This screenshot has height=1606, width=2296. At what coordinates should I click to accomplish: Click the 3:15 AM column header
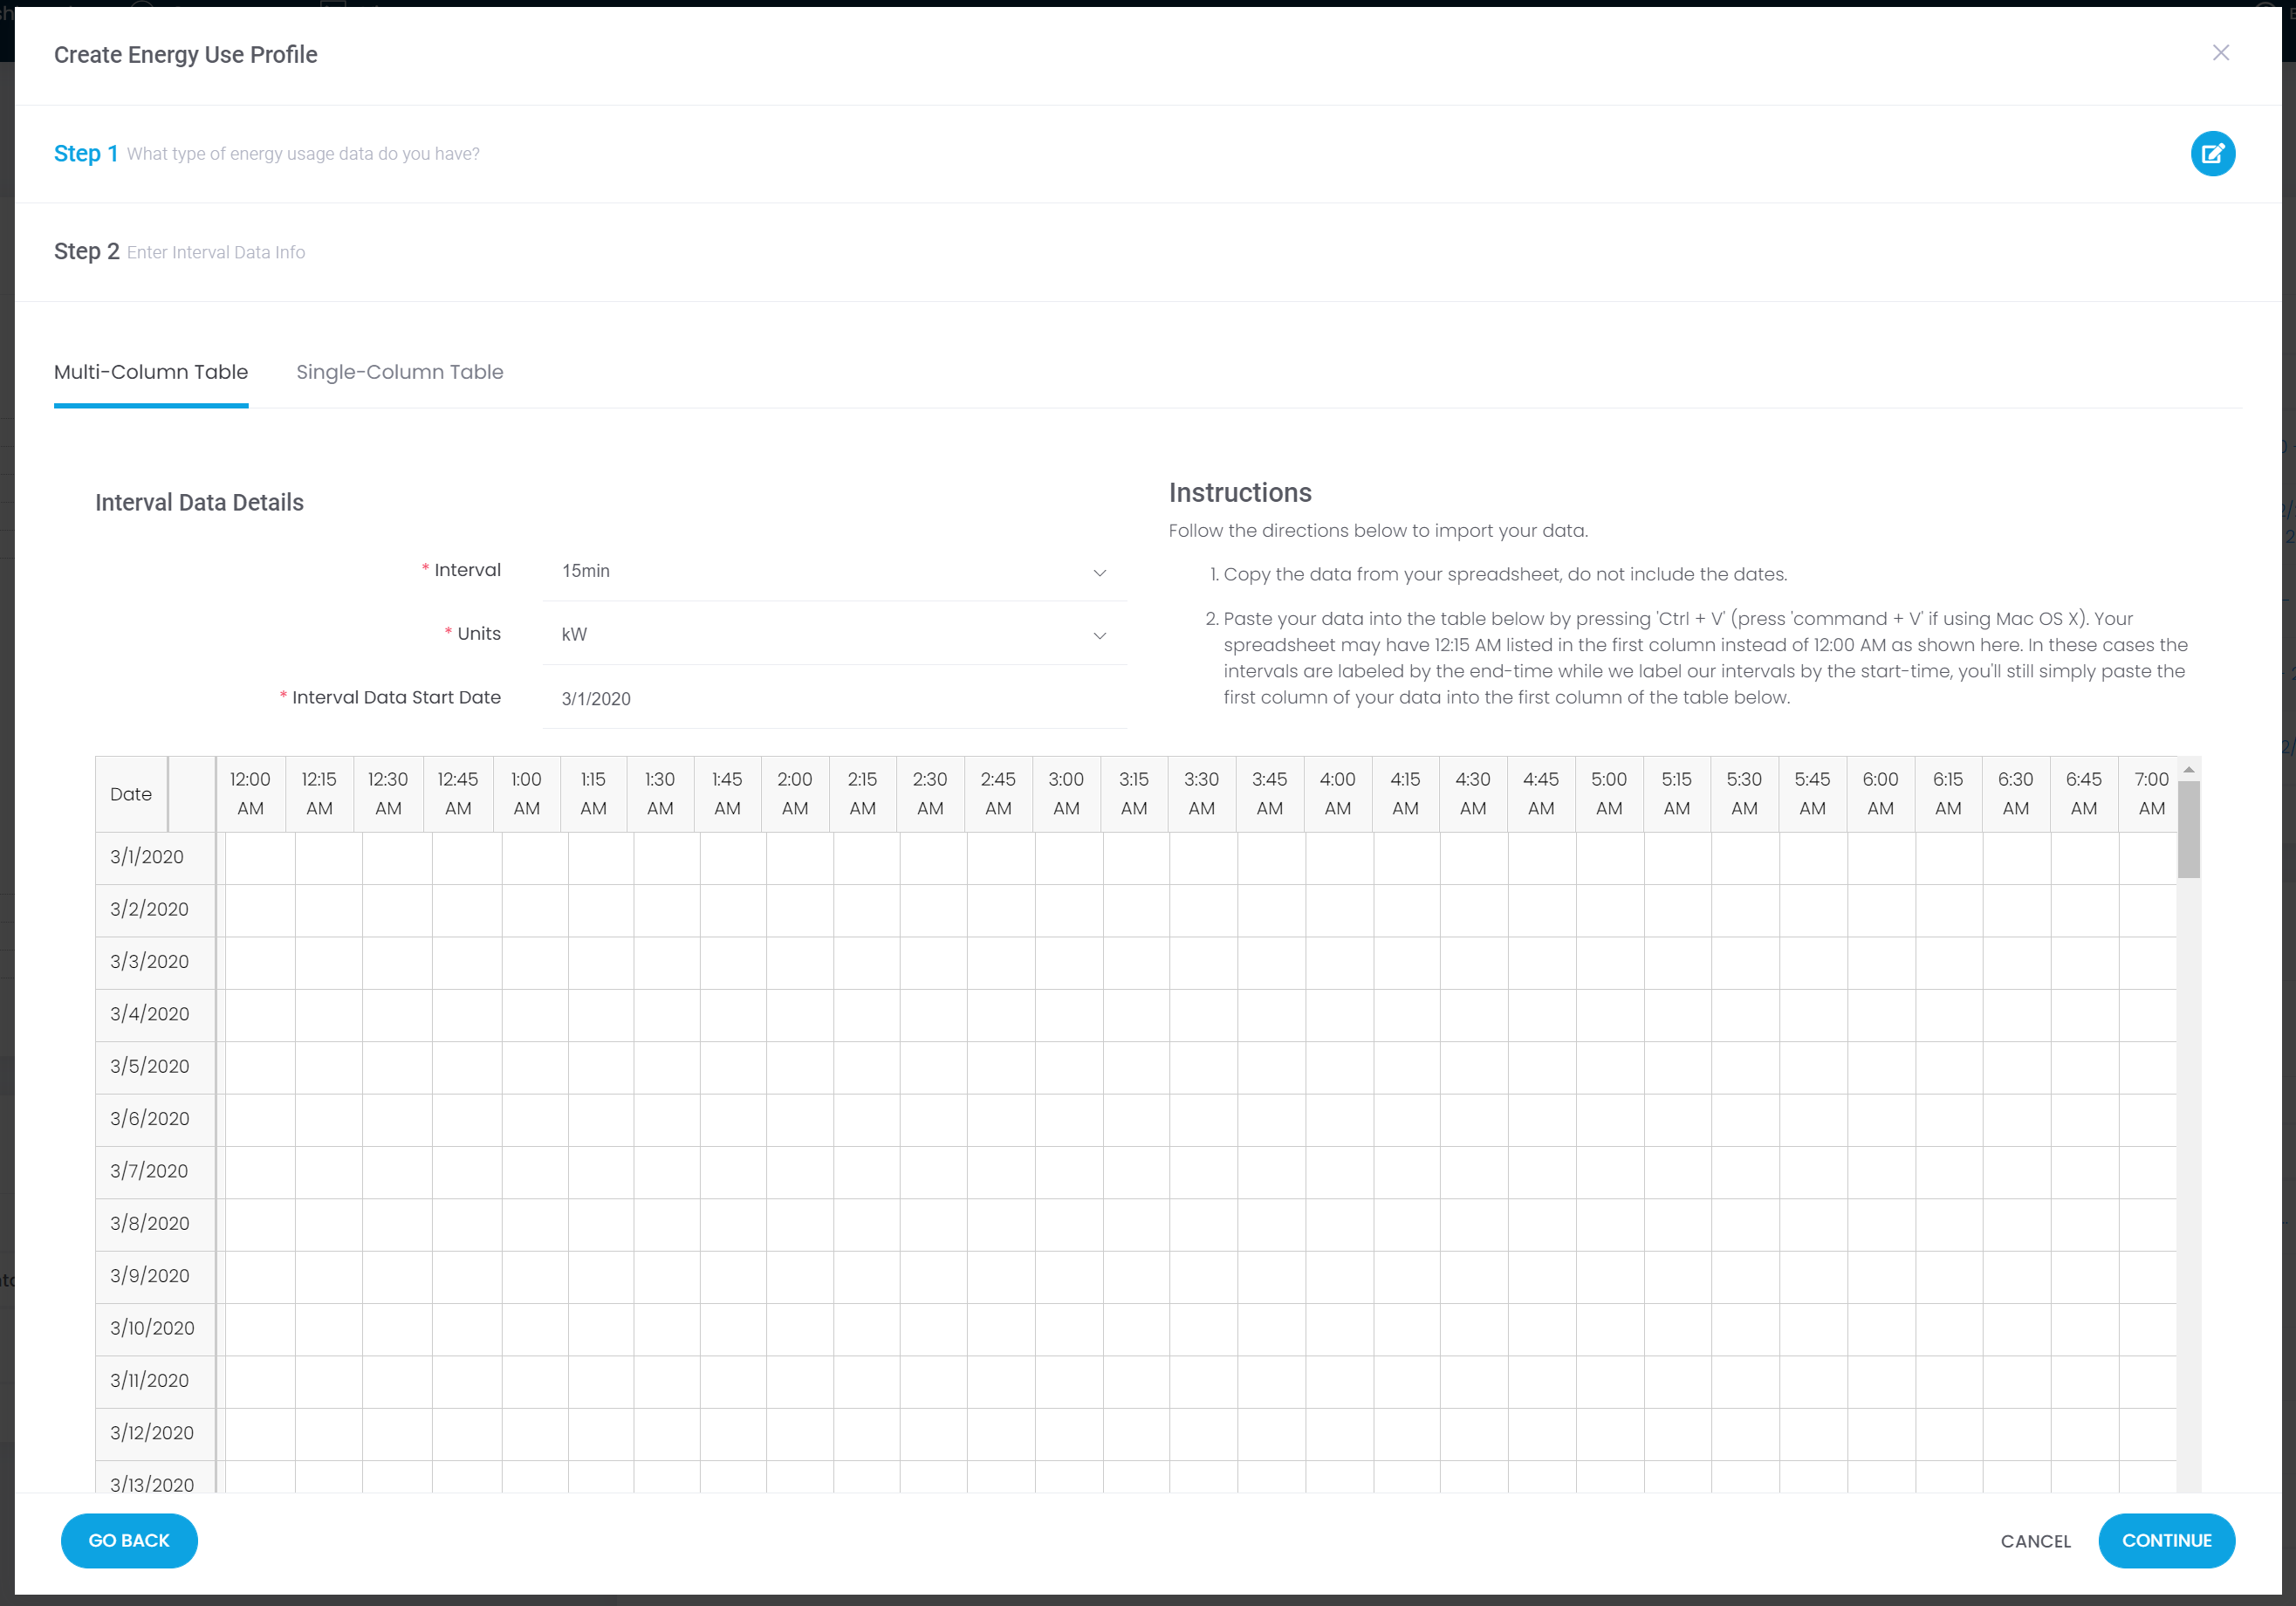(x=1134, y=794)
